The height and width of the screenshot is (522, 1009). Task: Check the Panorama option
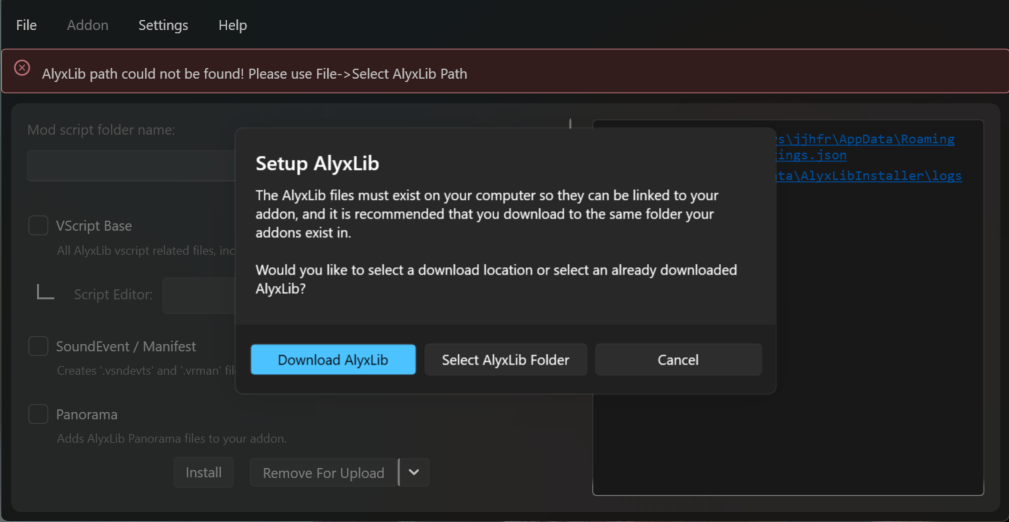(38, 414)
